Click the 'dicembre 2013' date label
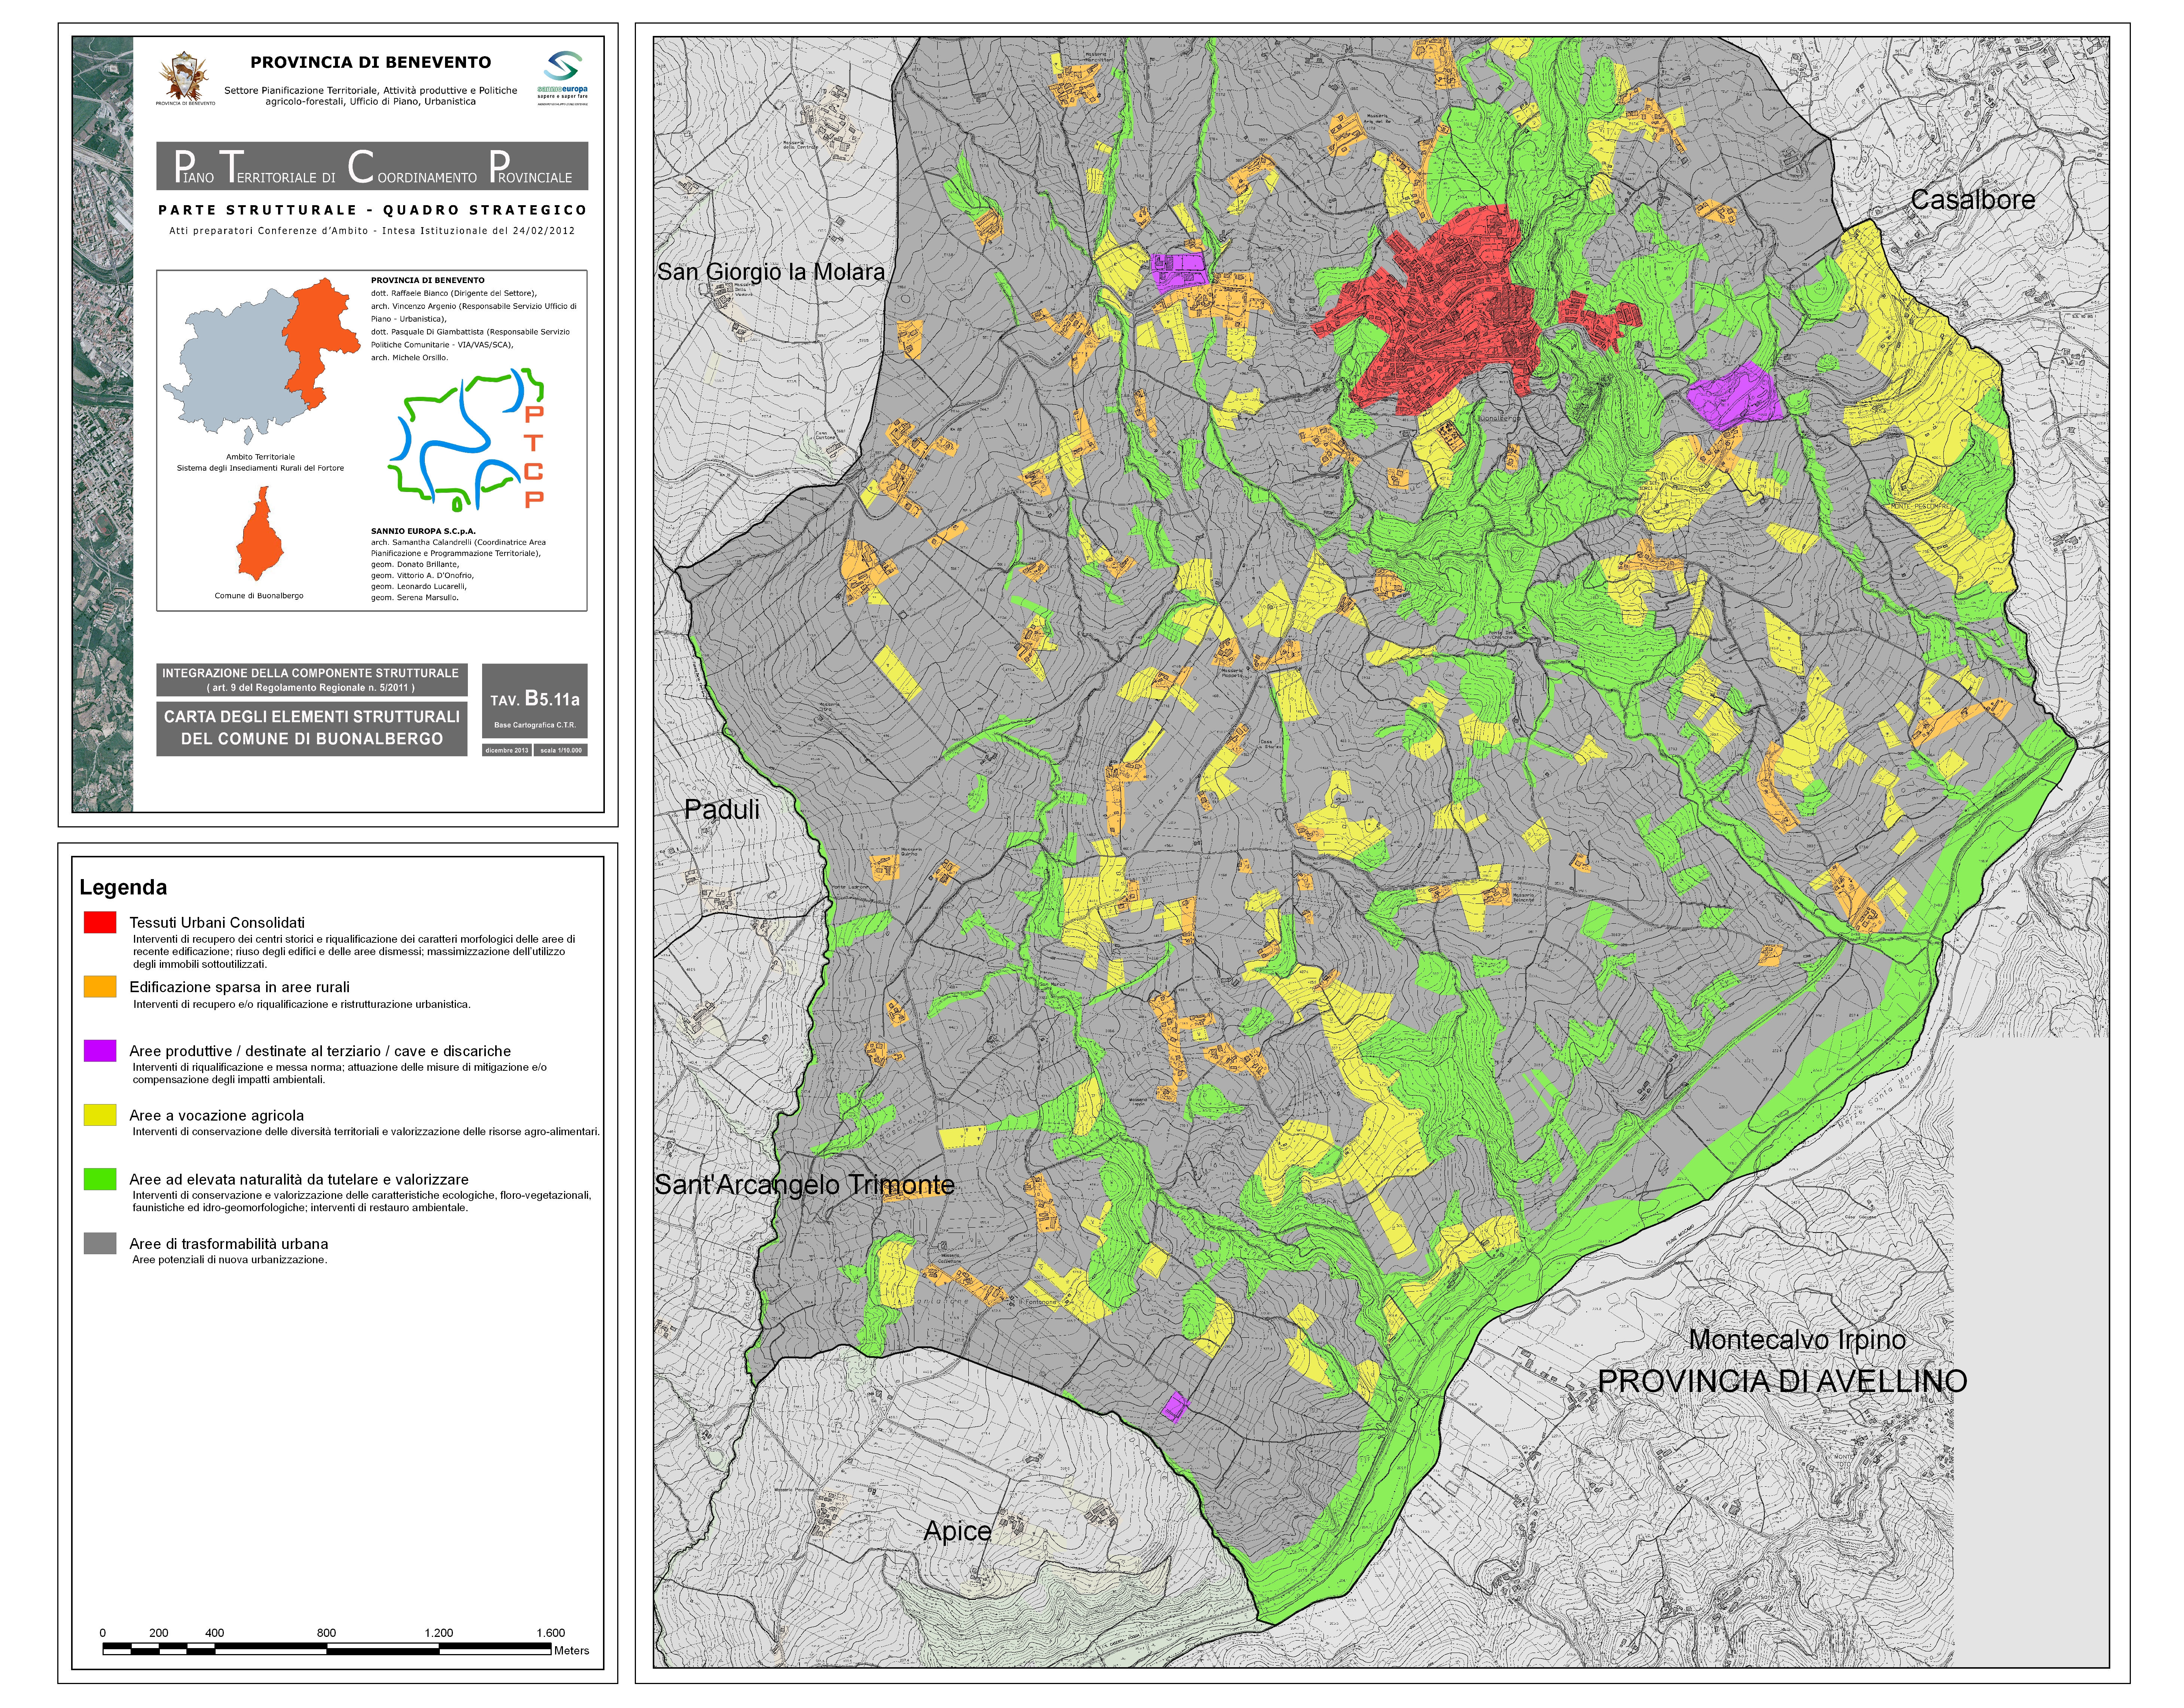The image size is (2184, 1708). 507,750
